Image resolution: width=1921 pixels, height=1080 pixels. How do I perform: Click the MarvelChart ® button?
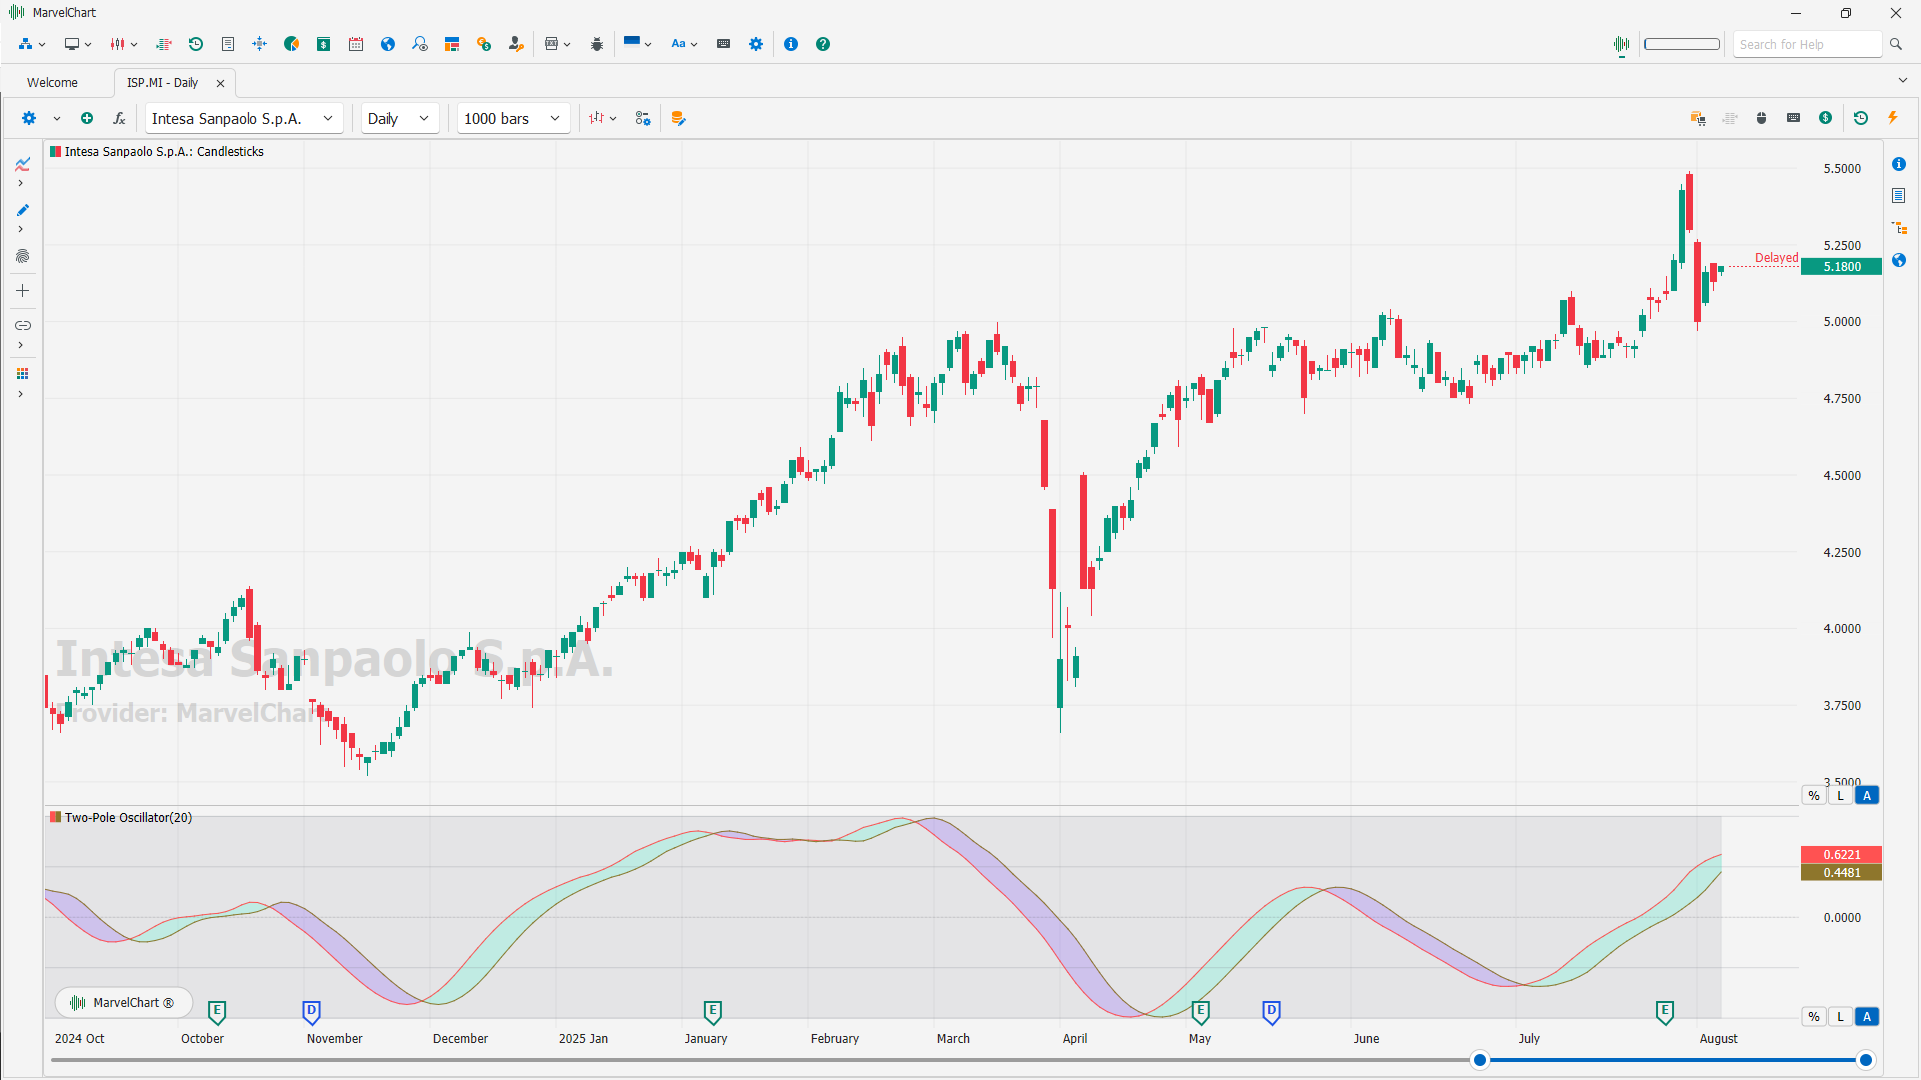coord(124,1002)
